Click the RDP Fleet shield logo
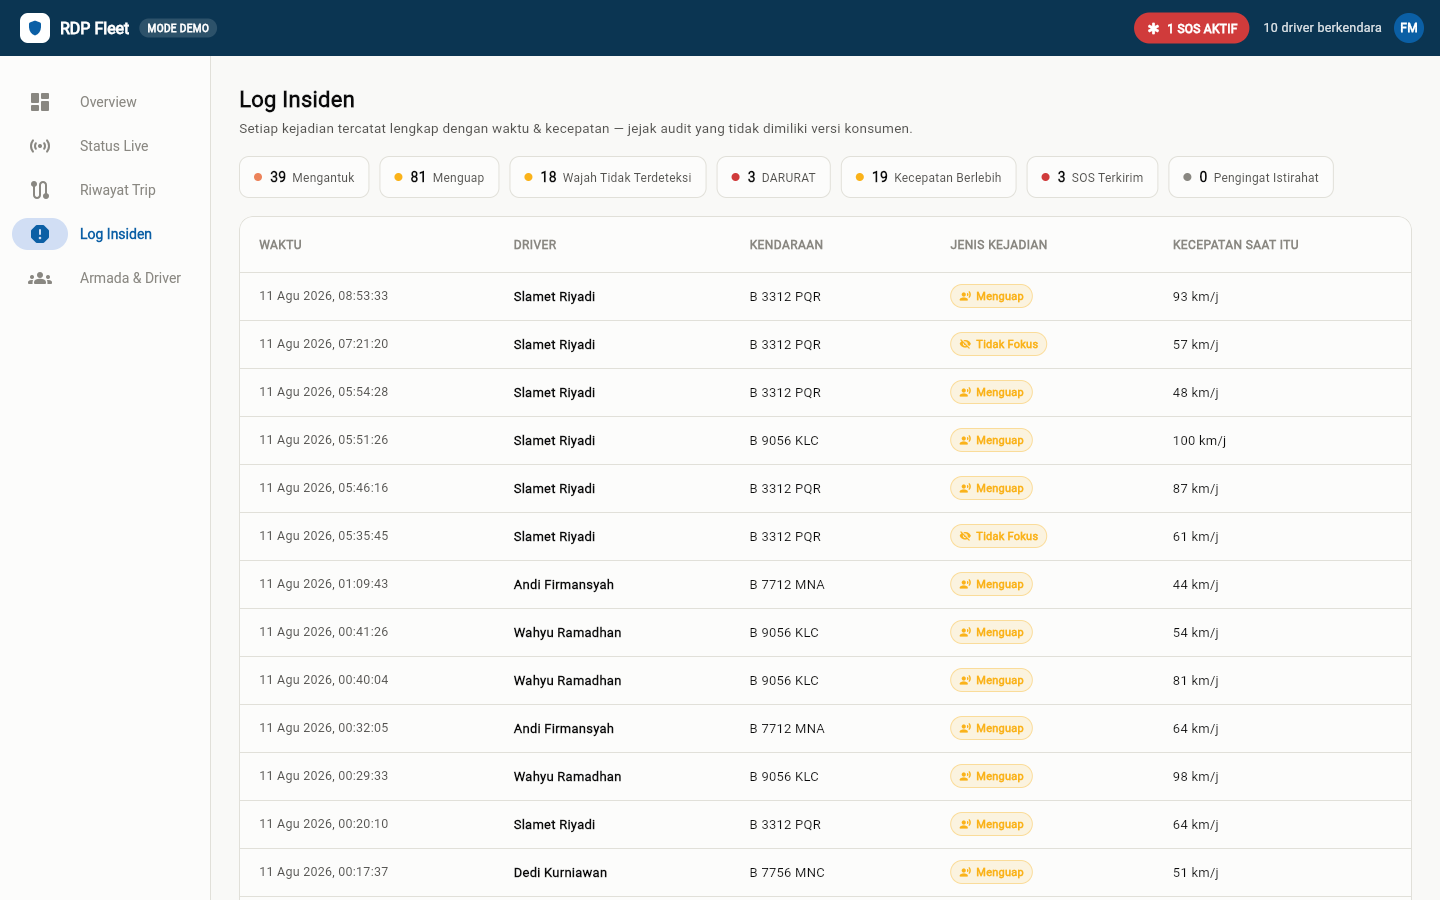This screenshot has height=900, width=1440. [35, 28]
